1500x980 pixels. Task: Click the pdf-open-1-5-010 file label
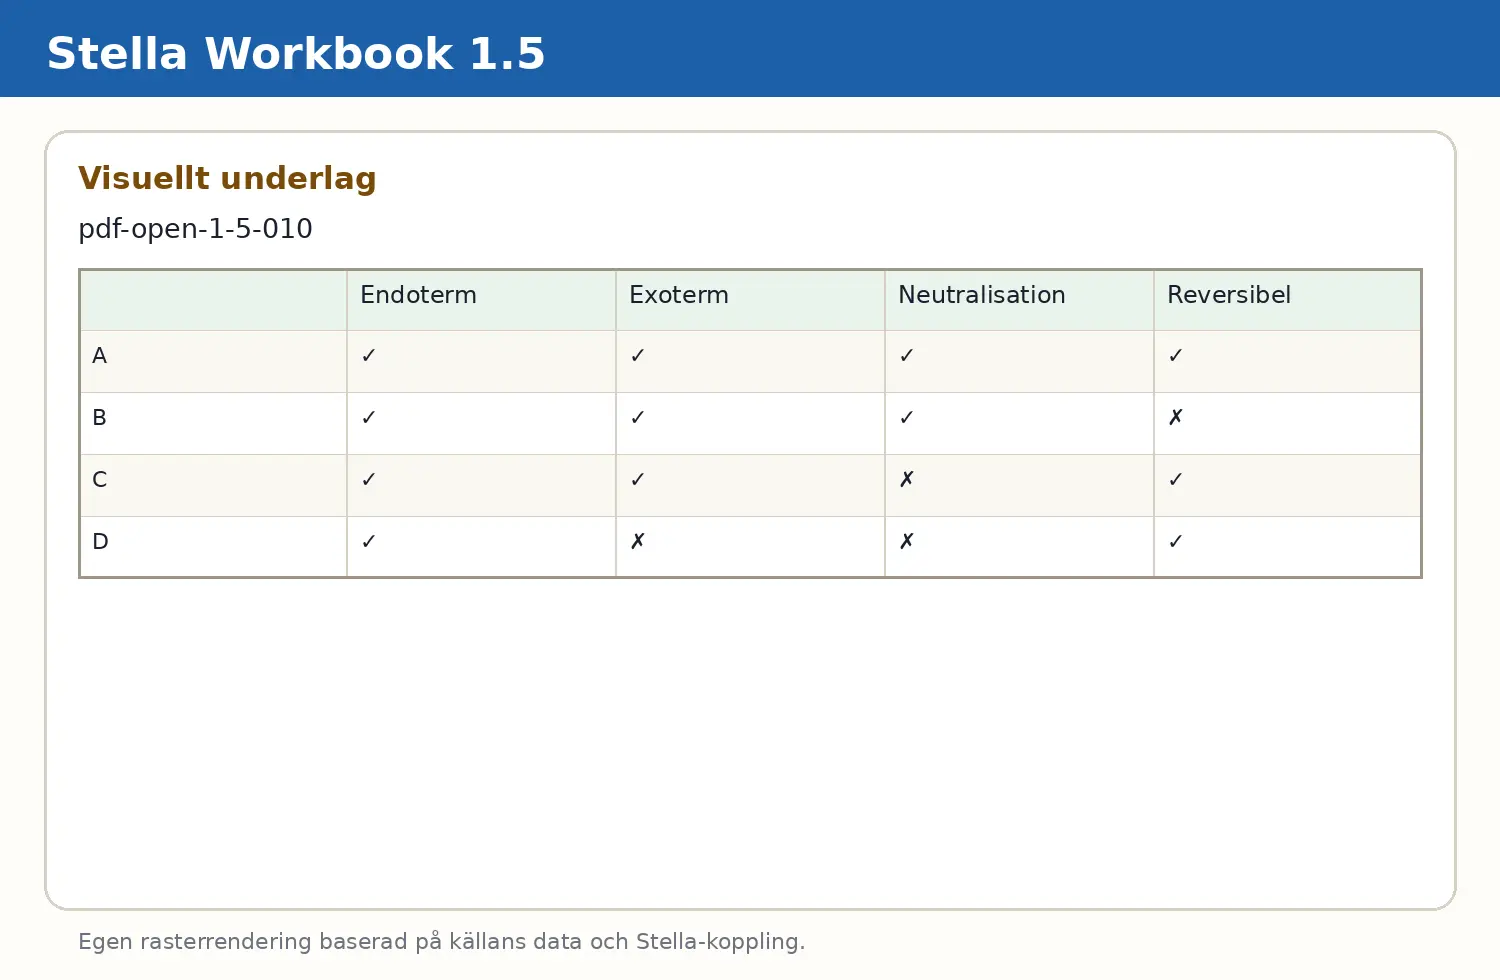[x=195, y=229]
